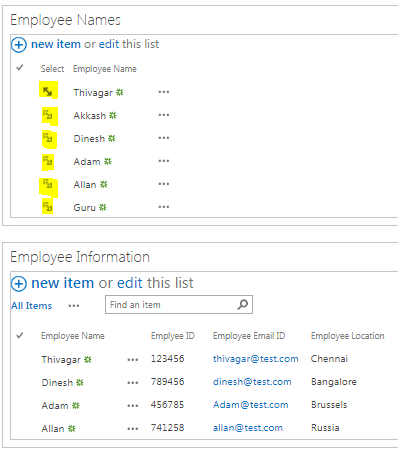
Task: Click plus icon in Employee Information list
Action: [x=19, y=284]
